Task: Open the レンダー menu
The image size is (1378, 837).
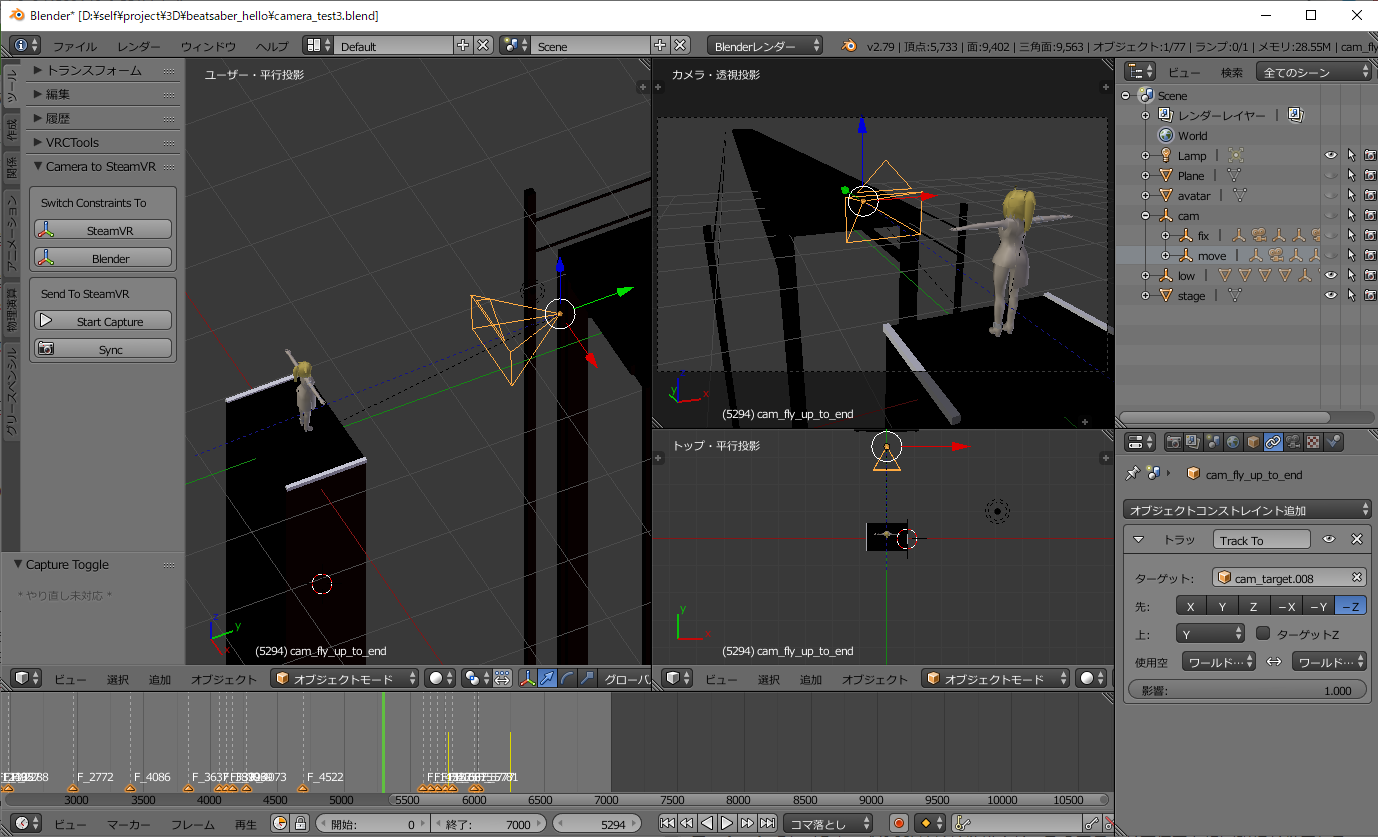Action: [x=138, y=46]
